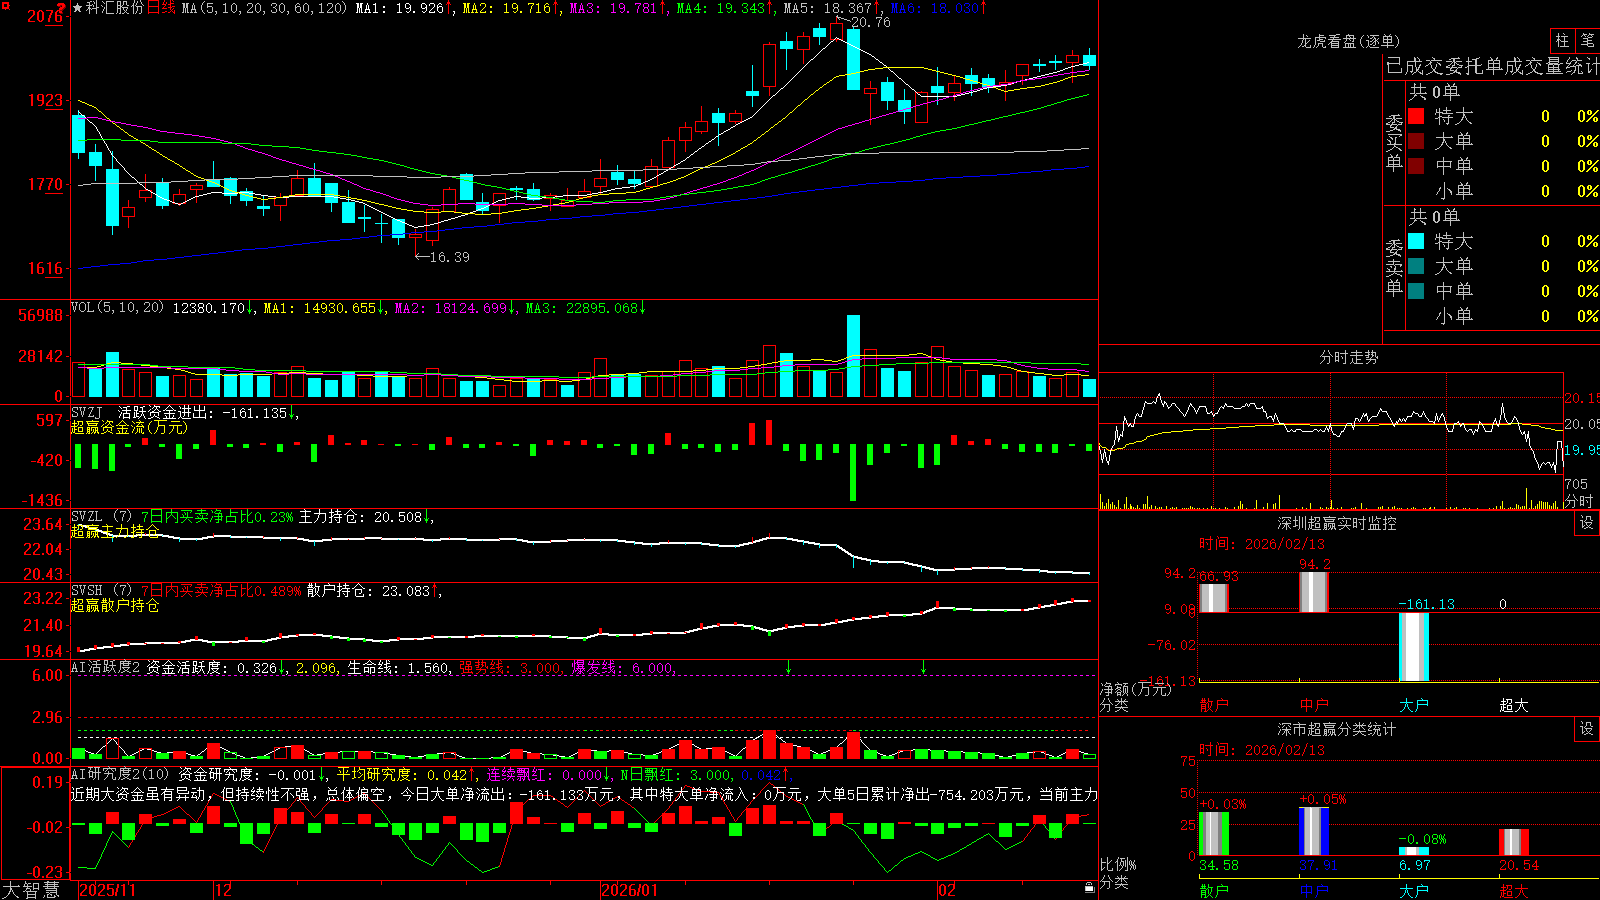
Task: Click the 大户 cyan bar in 深圳超赢实时监控
Action: 1414,647
